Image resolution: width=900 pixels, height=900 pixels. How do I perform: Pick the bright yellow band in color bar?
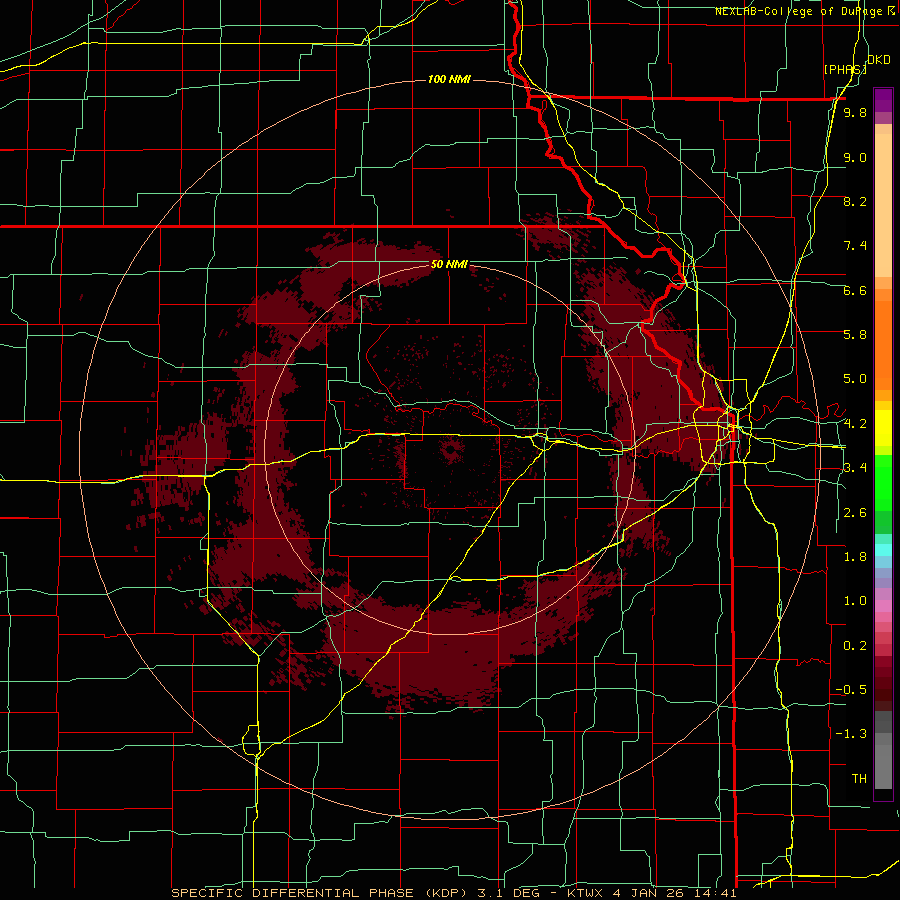click(x=883, y=428)
